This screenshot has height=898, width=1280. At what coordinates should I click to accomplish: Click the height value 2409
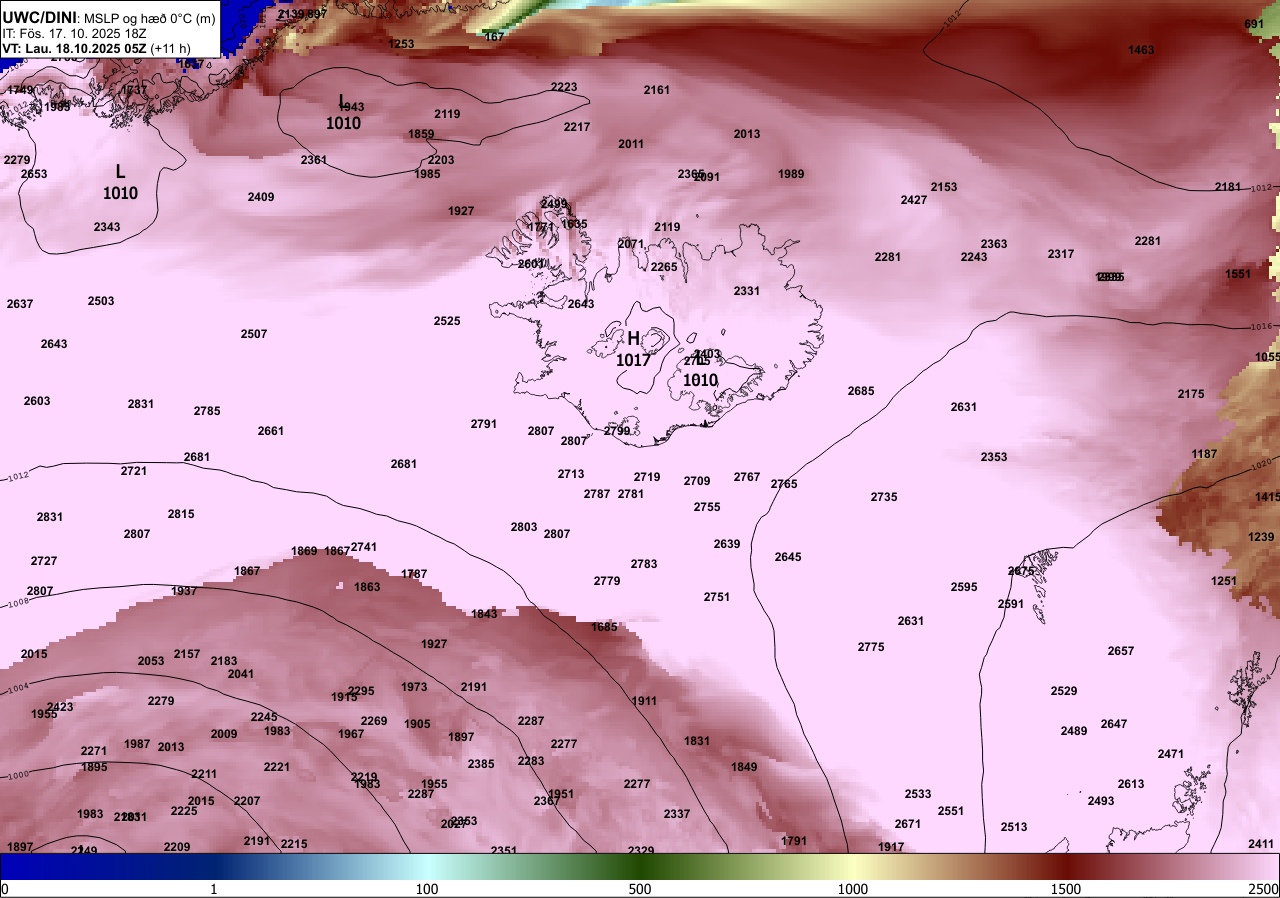(x=261, y=198)
